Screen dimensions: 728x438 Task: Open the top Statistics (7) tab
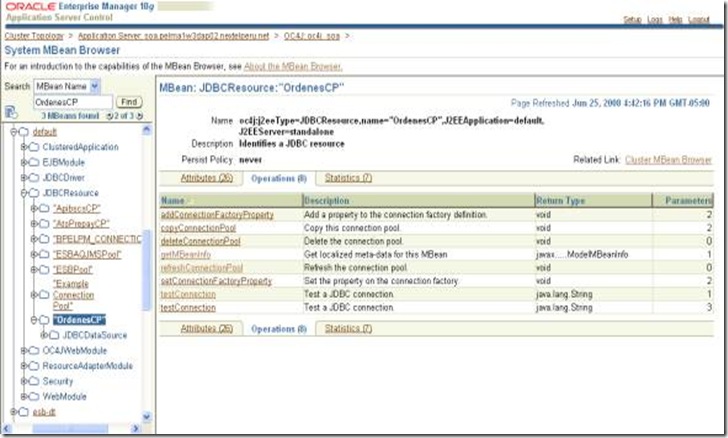pyautogui.click(x=348, y=178)
